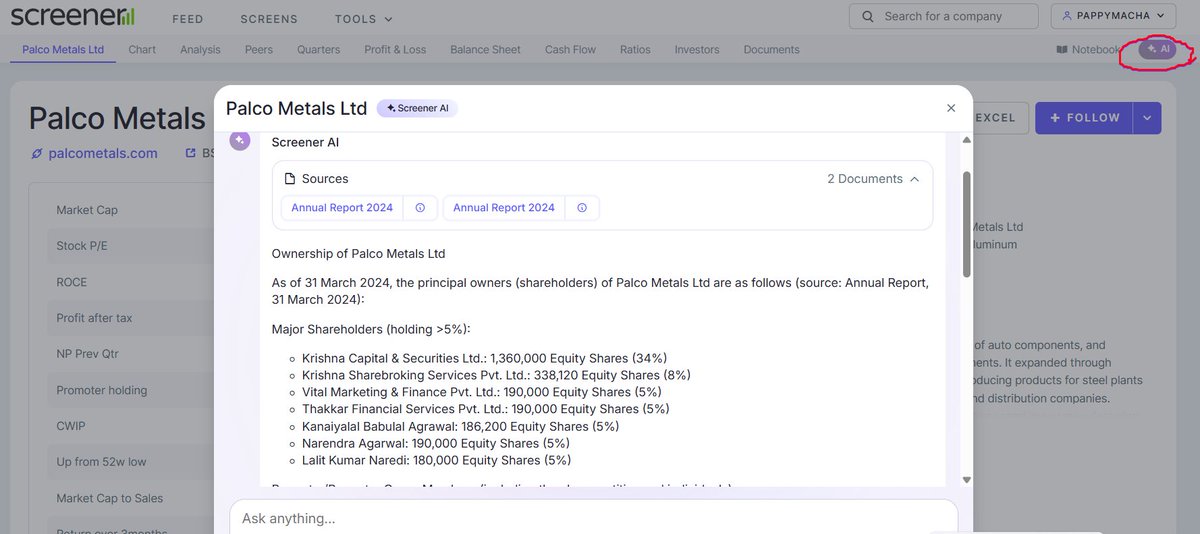Open the Notebook link
This screenshot has width=1200, height=534.
(1088, 49)
